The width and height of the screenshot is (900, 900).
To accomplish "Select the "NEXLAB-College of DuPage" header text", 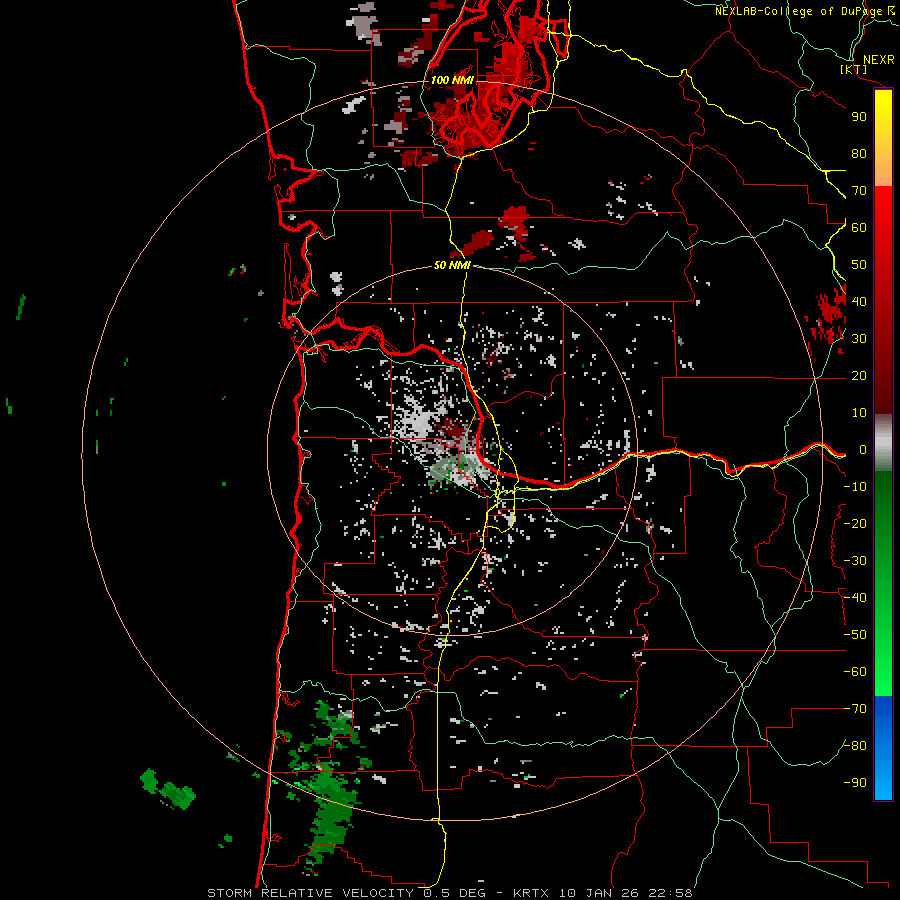I will point(798,11).
